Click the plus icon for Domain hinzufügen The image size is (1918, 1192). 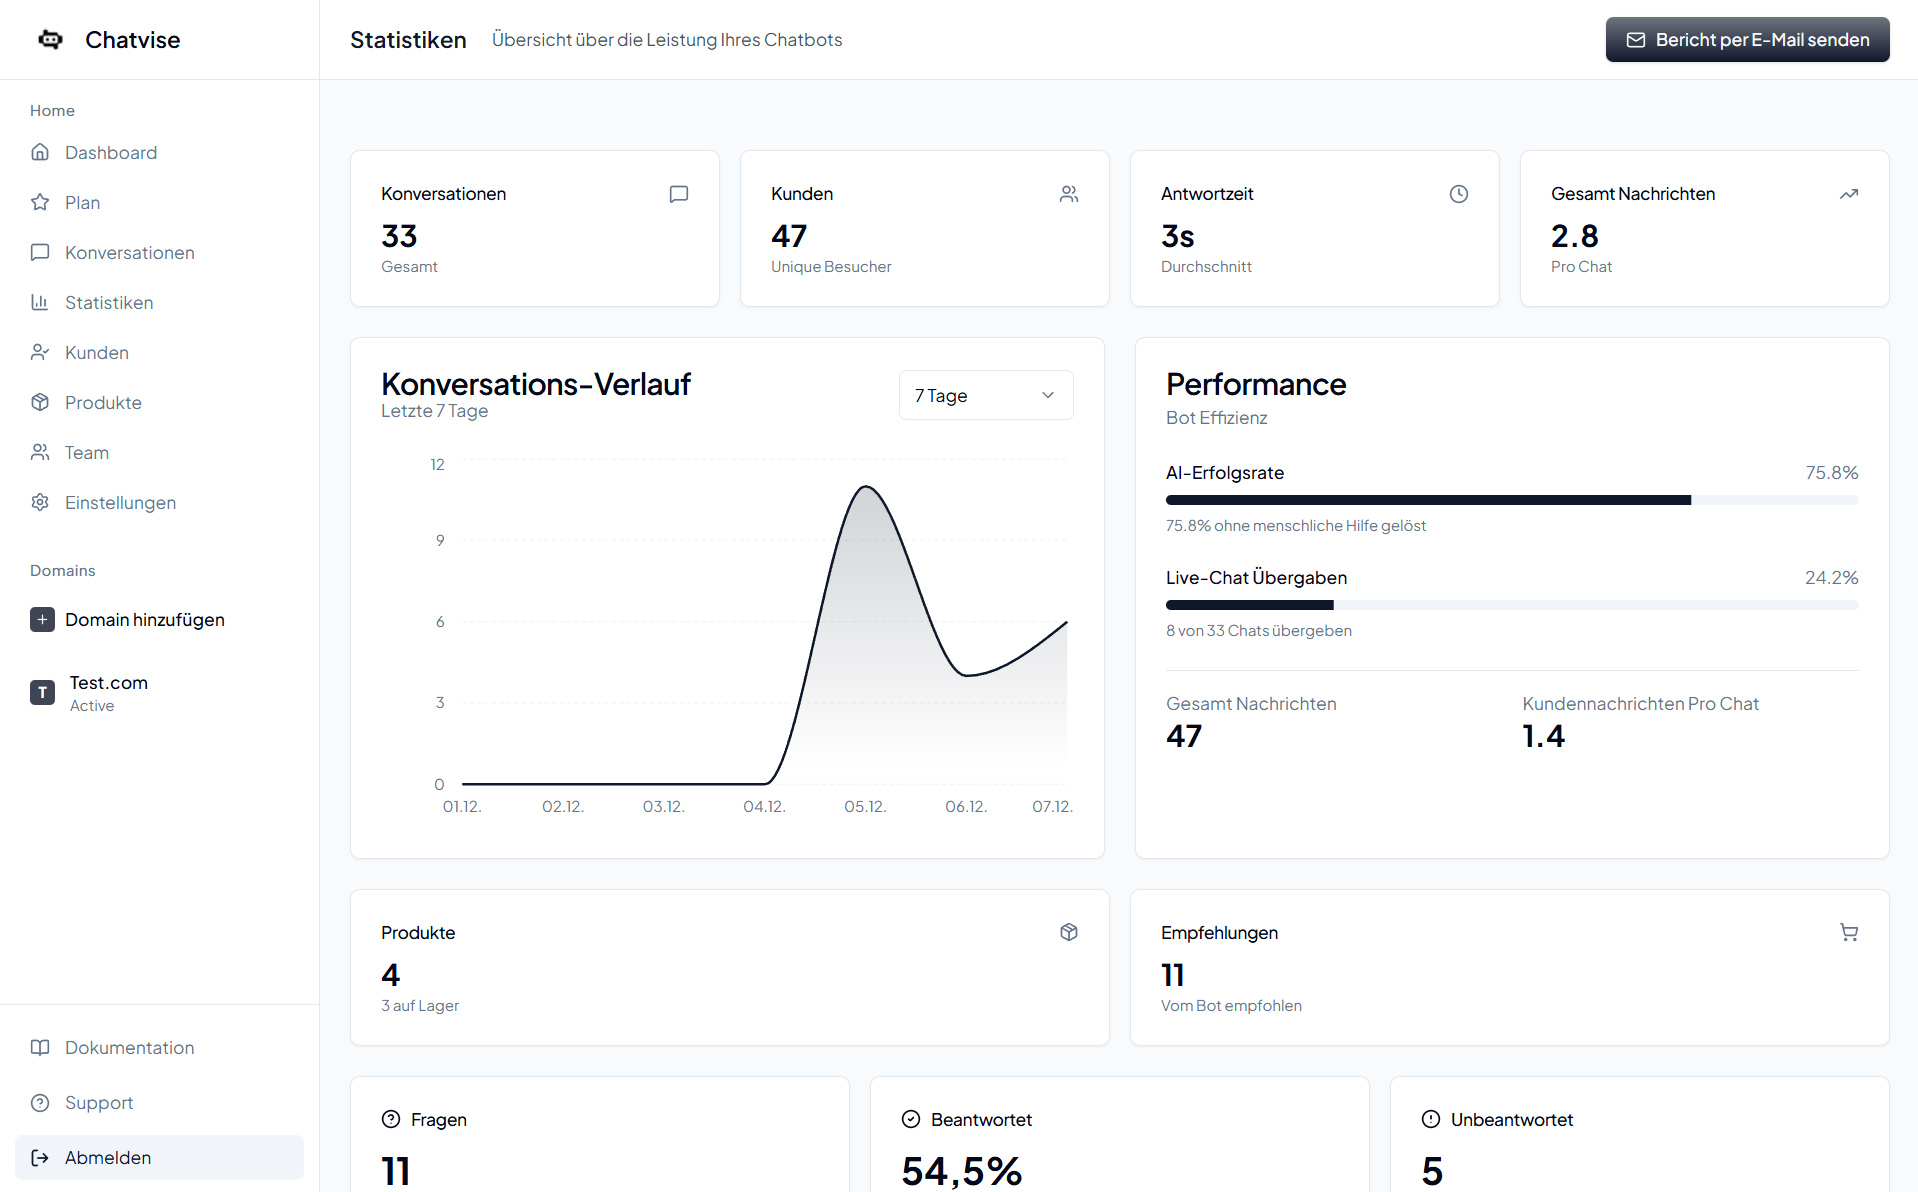pos(42,620)
